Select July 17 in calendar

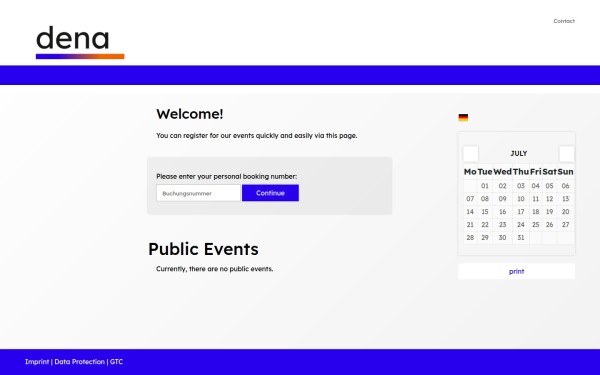pyautogui.click(x=521, y=212)
